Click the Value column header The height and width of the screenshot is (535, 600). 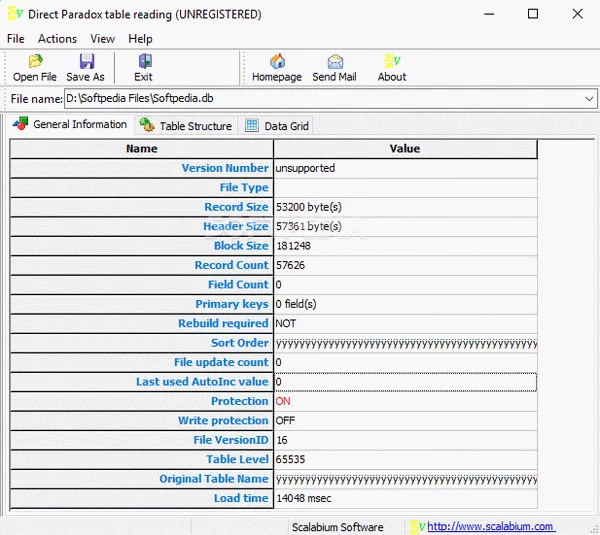(404, 149)
